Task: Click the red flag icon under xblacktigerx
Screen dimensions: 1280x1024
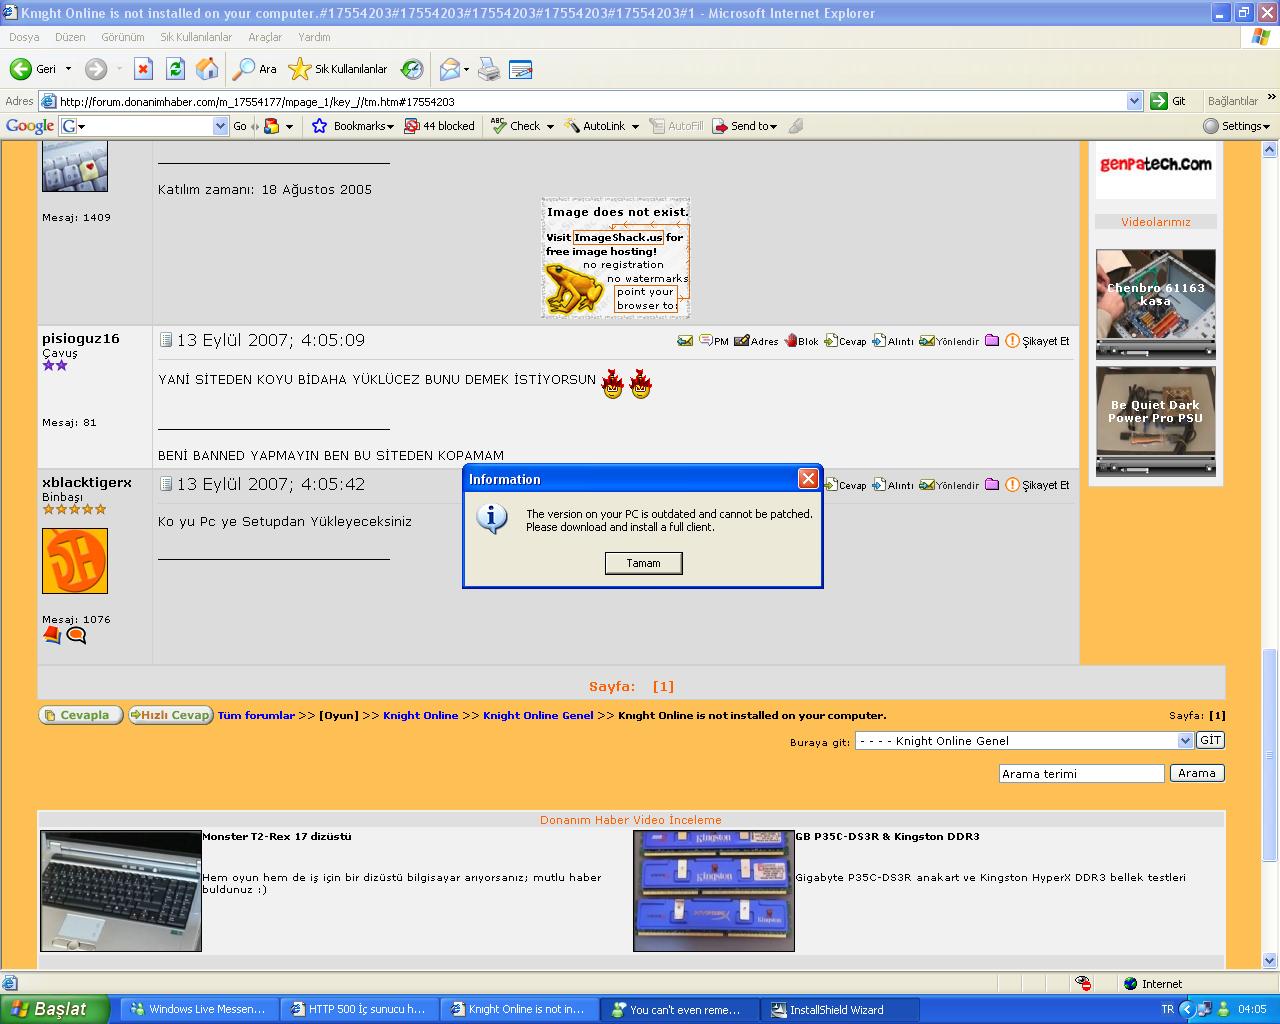Action: pyautogui.click(x=52, y=635)
